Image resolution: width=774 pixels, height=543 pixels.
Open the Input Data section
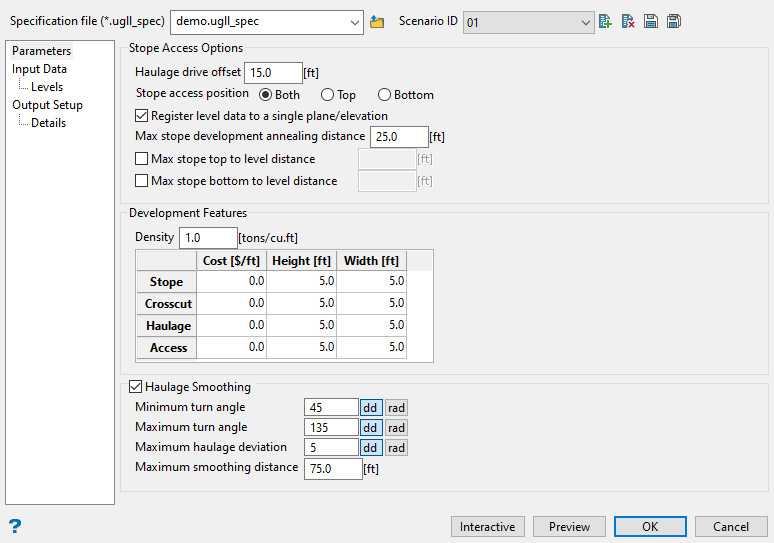pos(40,69)
